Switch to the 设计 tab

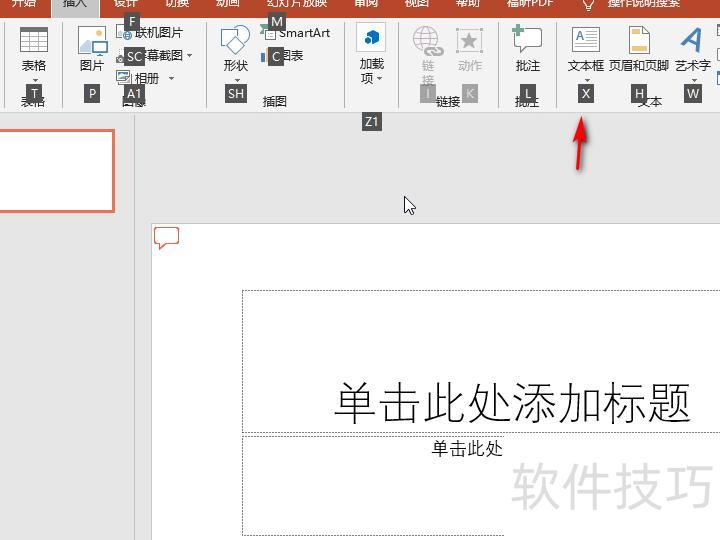(126, 4)
